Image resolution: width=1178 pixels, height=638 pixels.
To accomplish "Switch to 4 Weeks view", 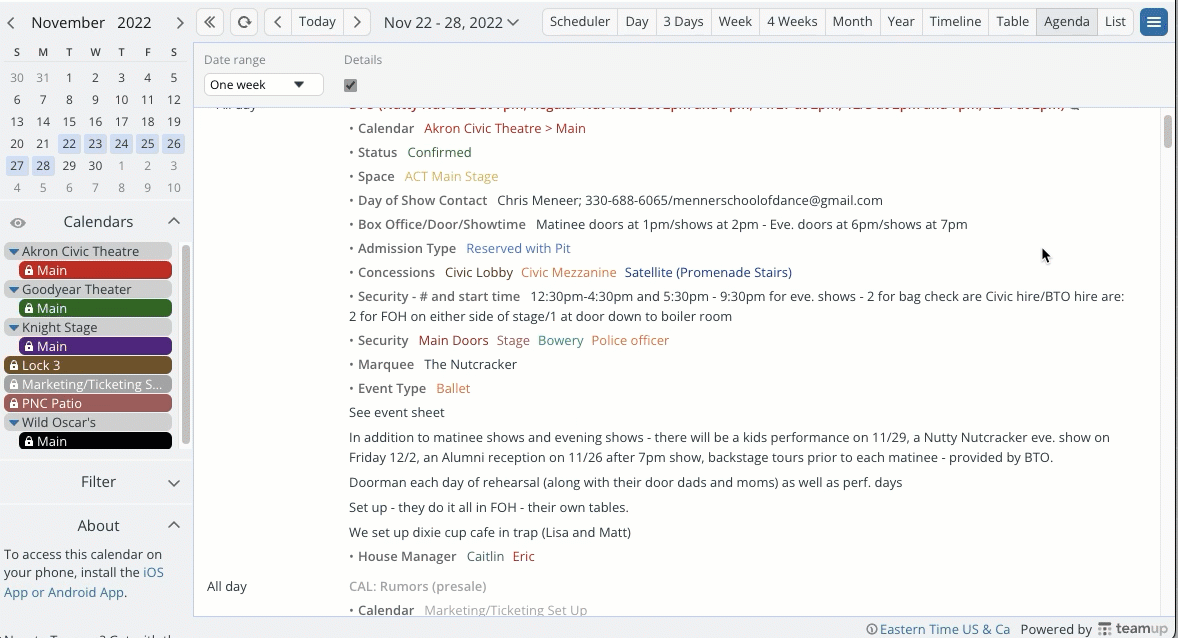I will click(792, 22).
